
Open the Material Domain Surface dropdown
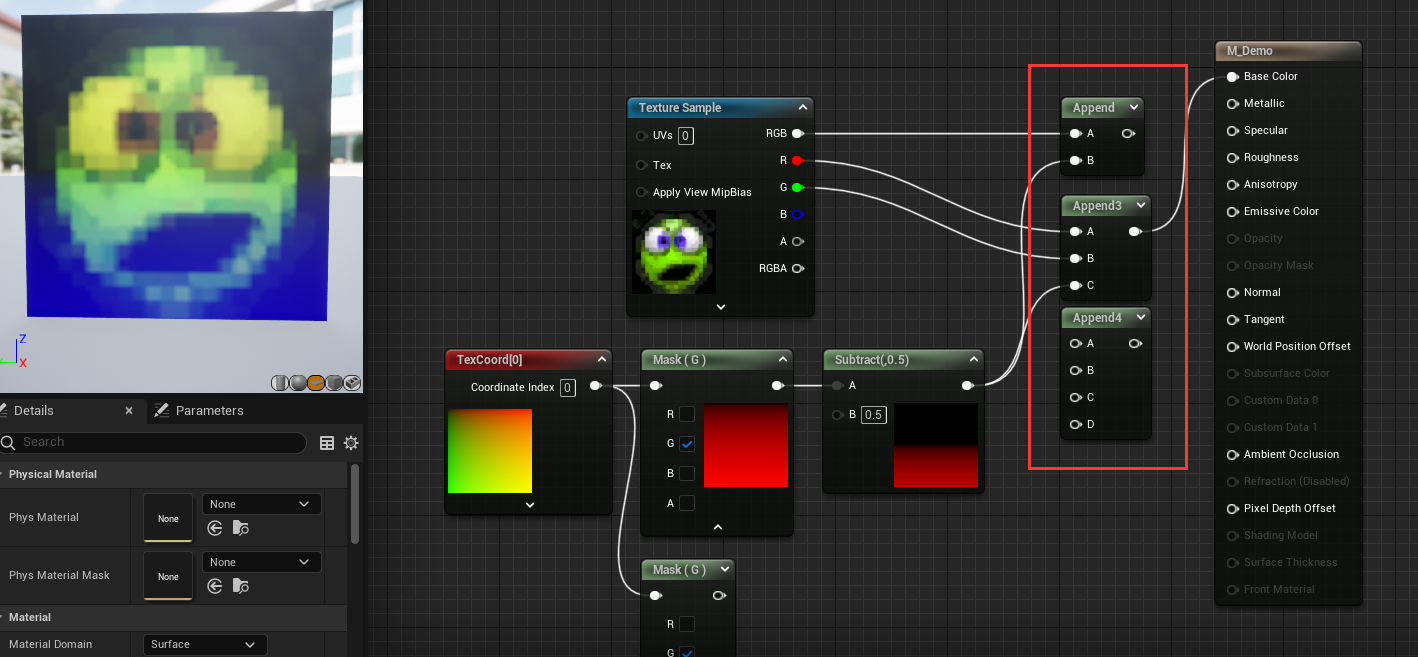coord(205,645)
